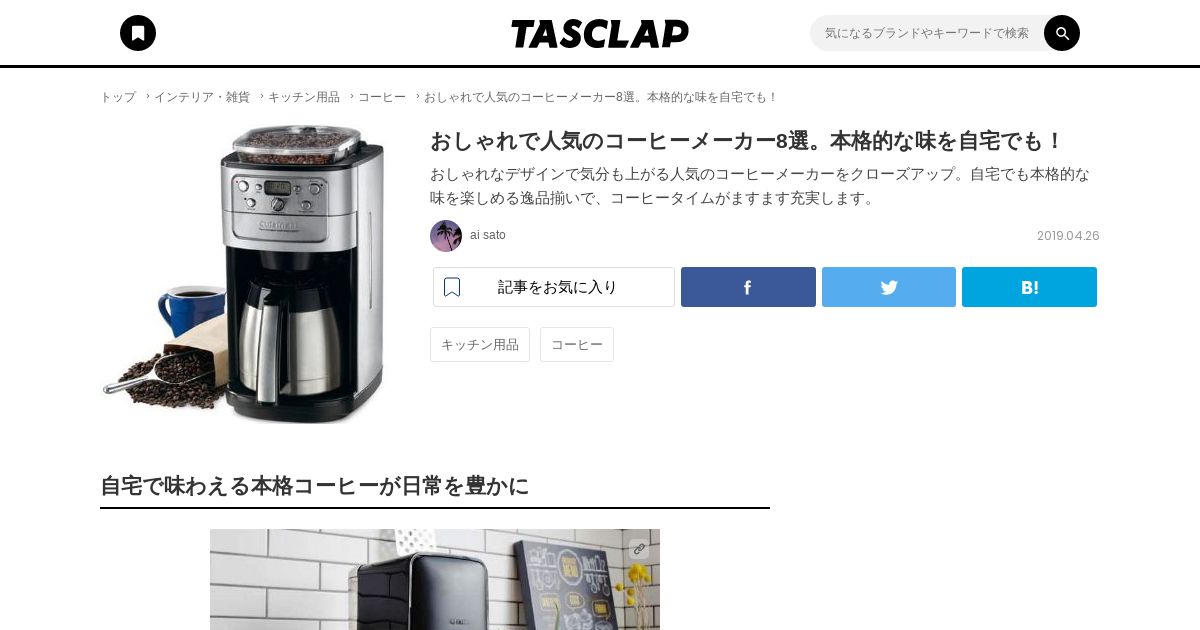The height and width of the screenshot is (630, 1200).
Task: Open the TASCLAP logo home link
Action: (600, 33)
